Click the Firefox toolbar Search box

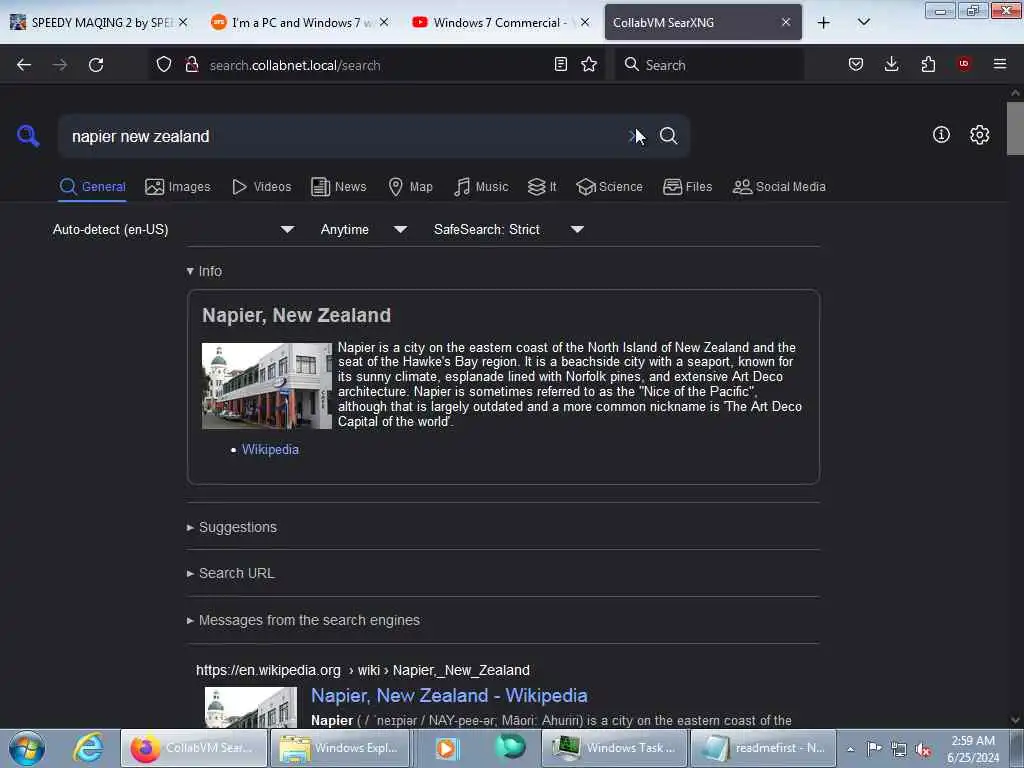[709, 65]
